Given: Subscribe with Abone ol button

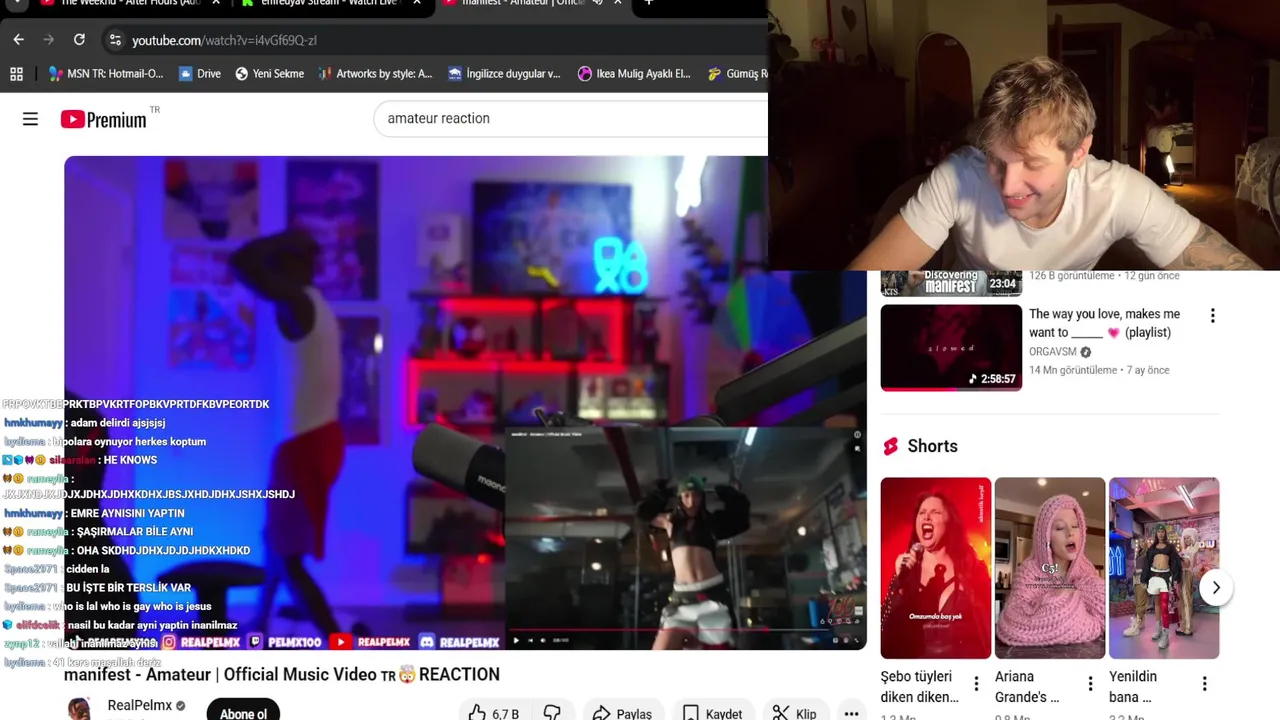Looking at the screenshot, I should point(243,712).
